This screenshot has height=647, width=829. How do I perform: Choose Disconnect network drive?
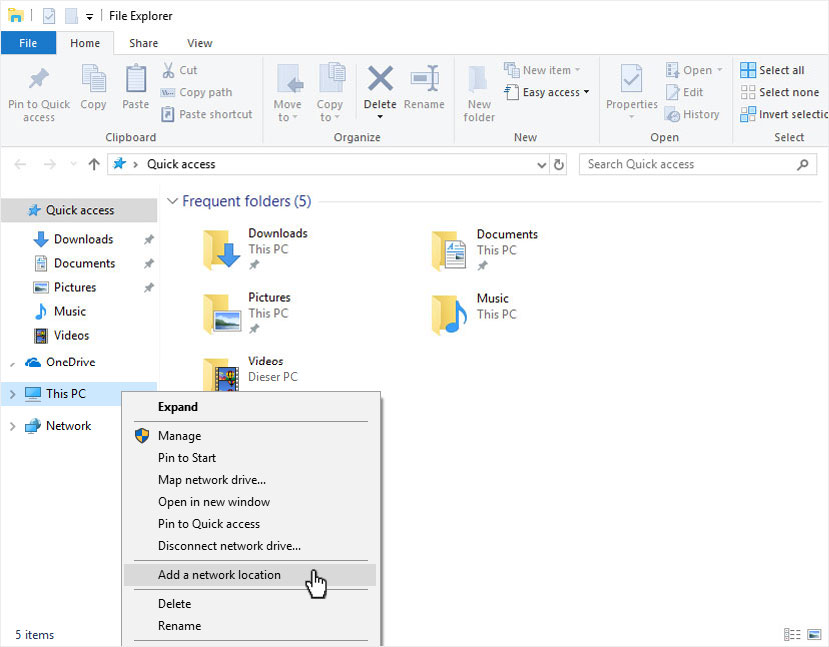pyautogui.click(x=251, y=546)
